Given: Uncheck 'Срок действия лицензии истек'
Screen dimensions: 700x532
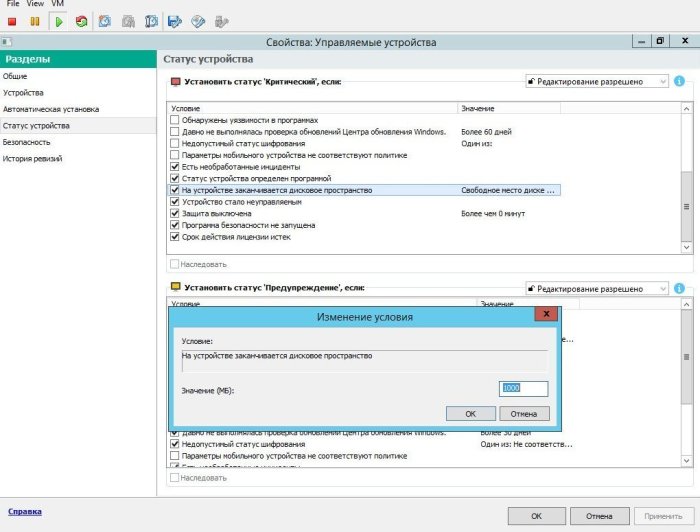Looking at the screenshot, I should [x=175, y=237].
